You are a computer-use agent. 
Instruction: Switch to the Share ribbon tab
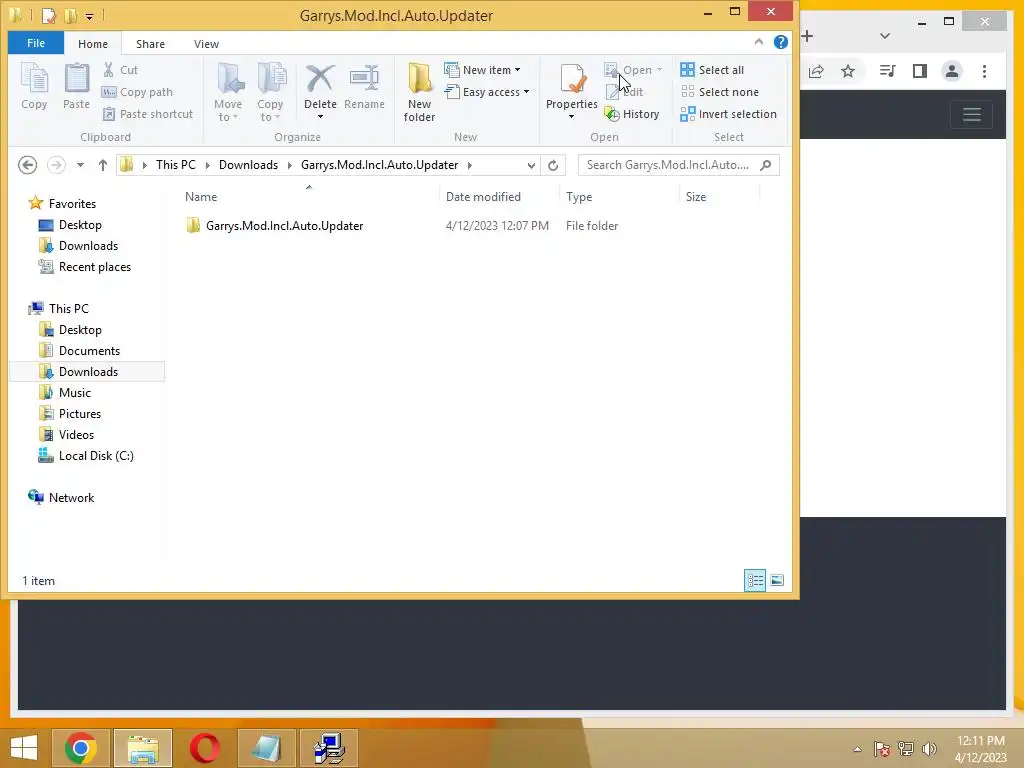pos(150,44)
